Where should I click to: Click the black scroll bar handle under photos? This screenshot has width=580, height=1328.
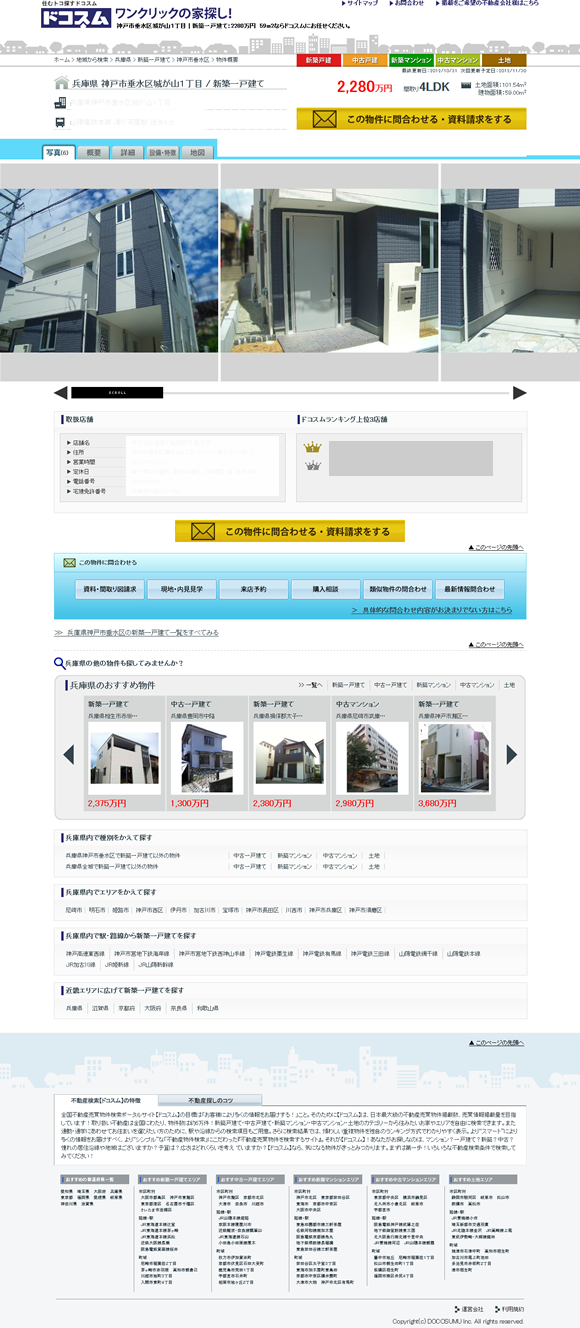coord(103,392)
